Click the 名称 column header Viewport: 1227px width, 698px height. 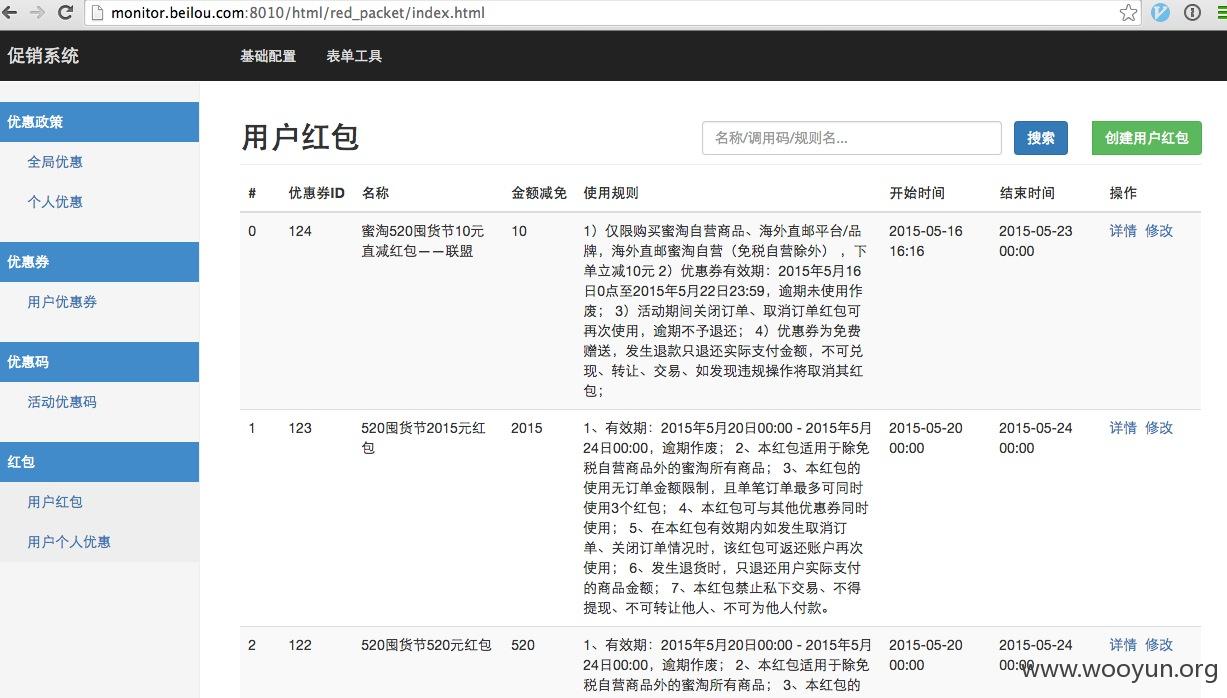[x=375, y=193]
